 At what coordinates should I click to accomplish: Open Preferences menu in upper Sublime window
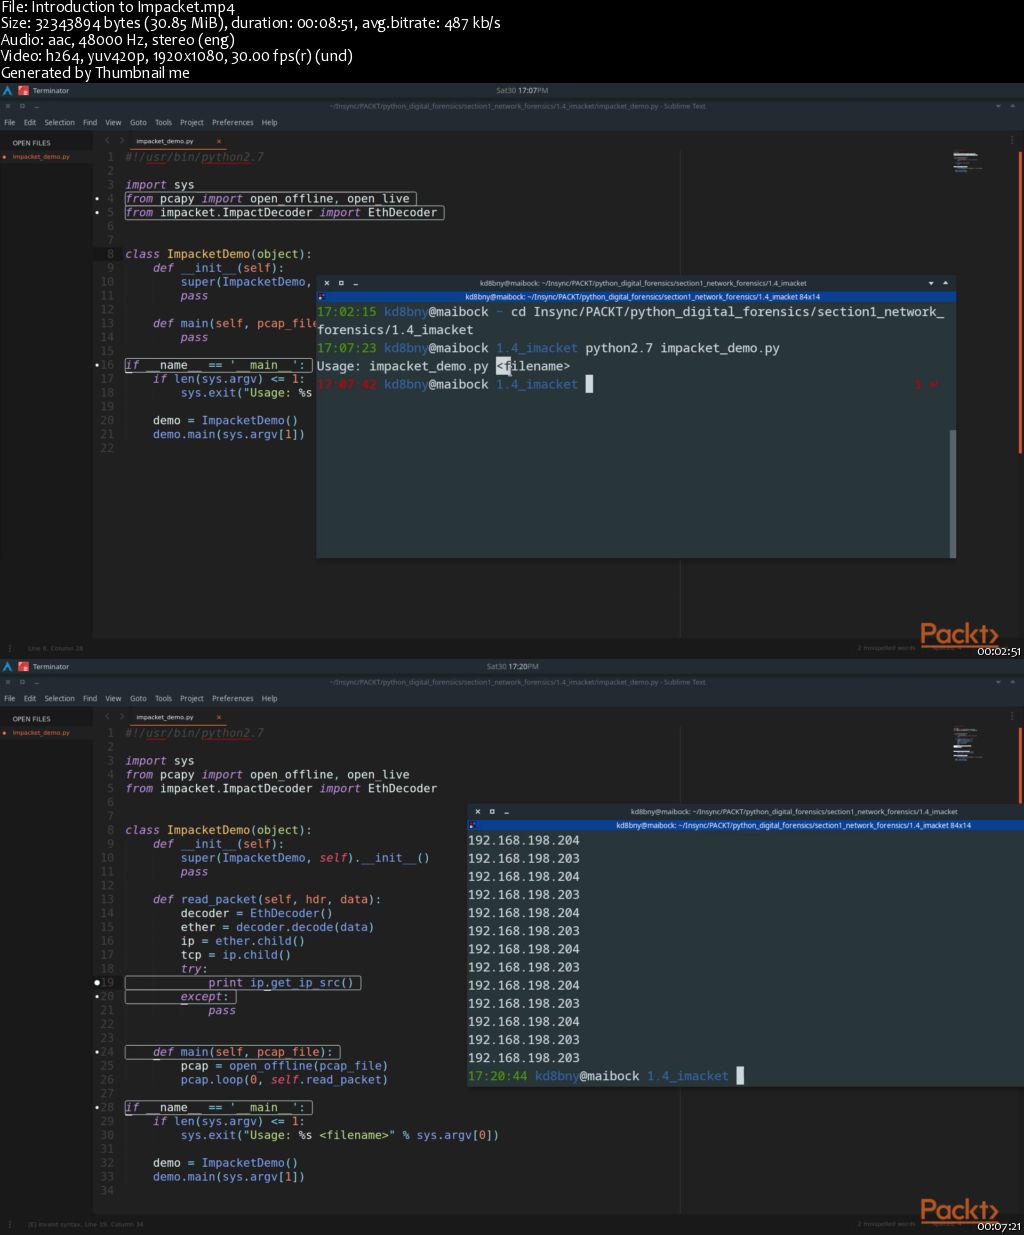pos(232,123)
